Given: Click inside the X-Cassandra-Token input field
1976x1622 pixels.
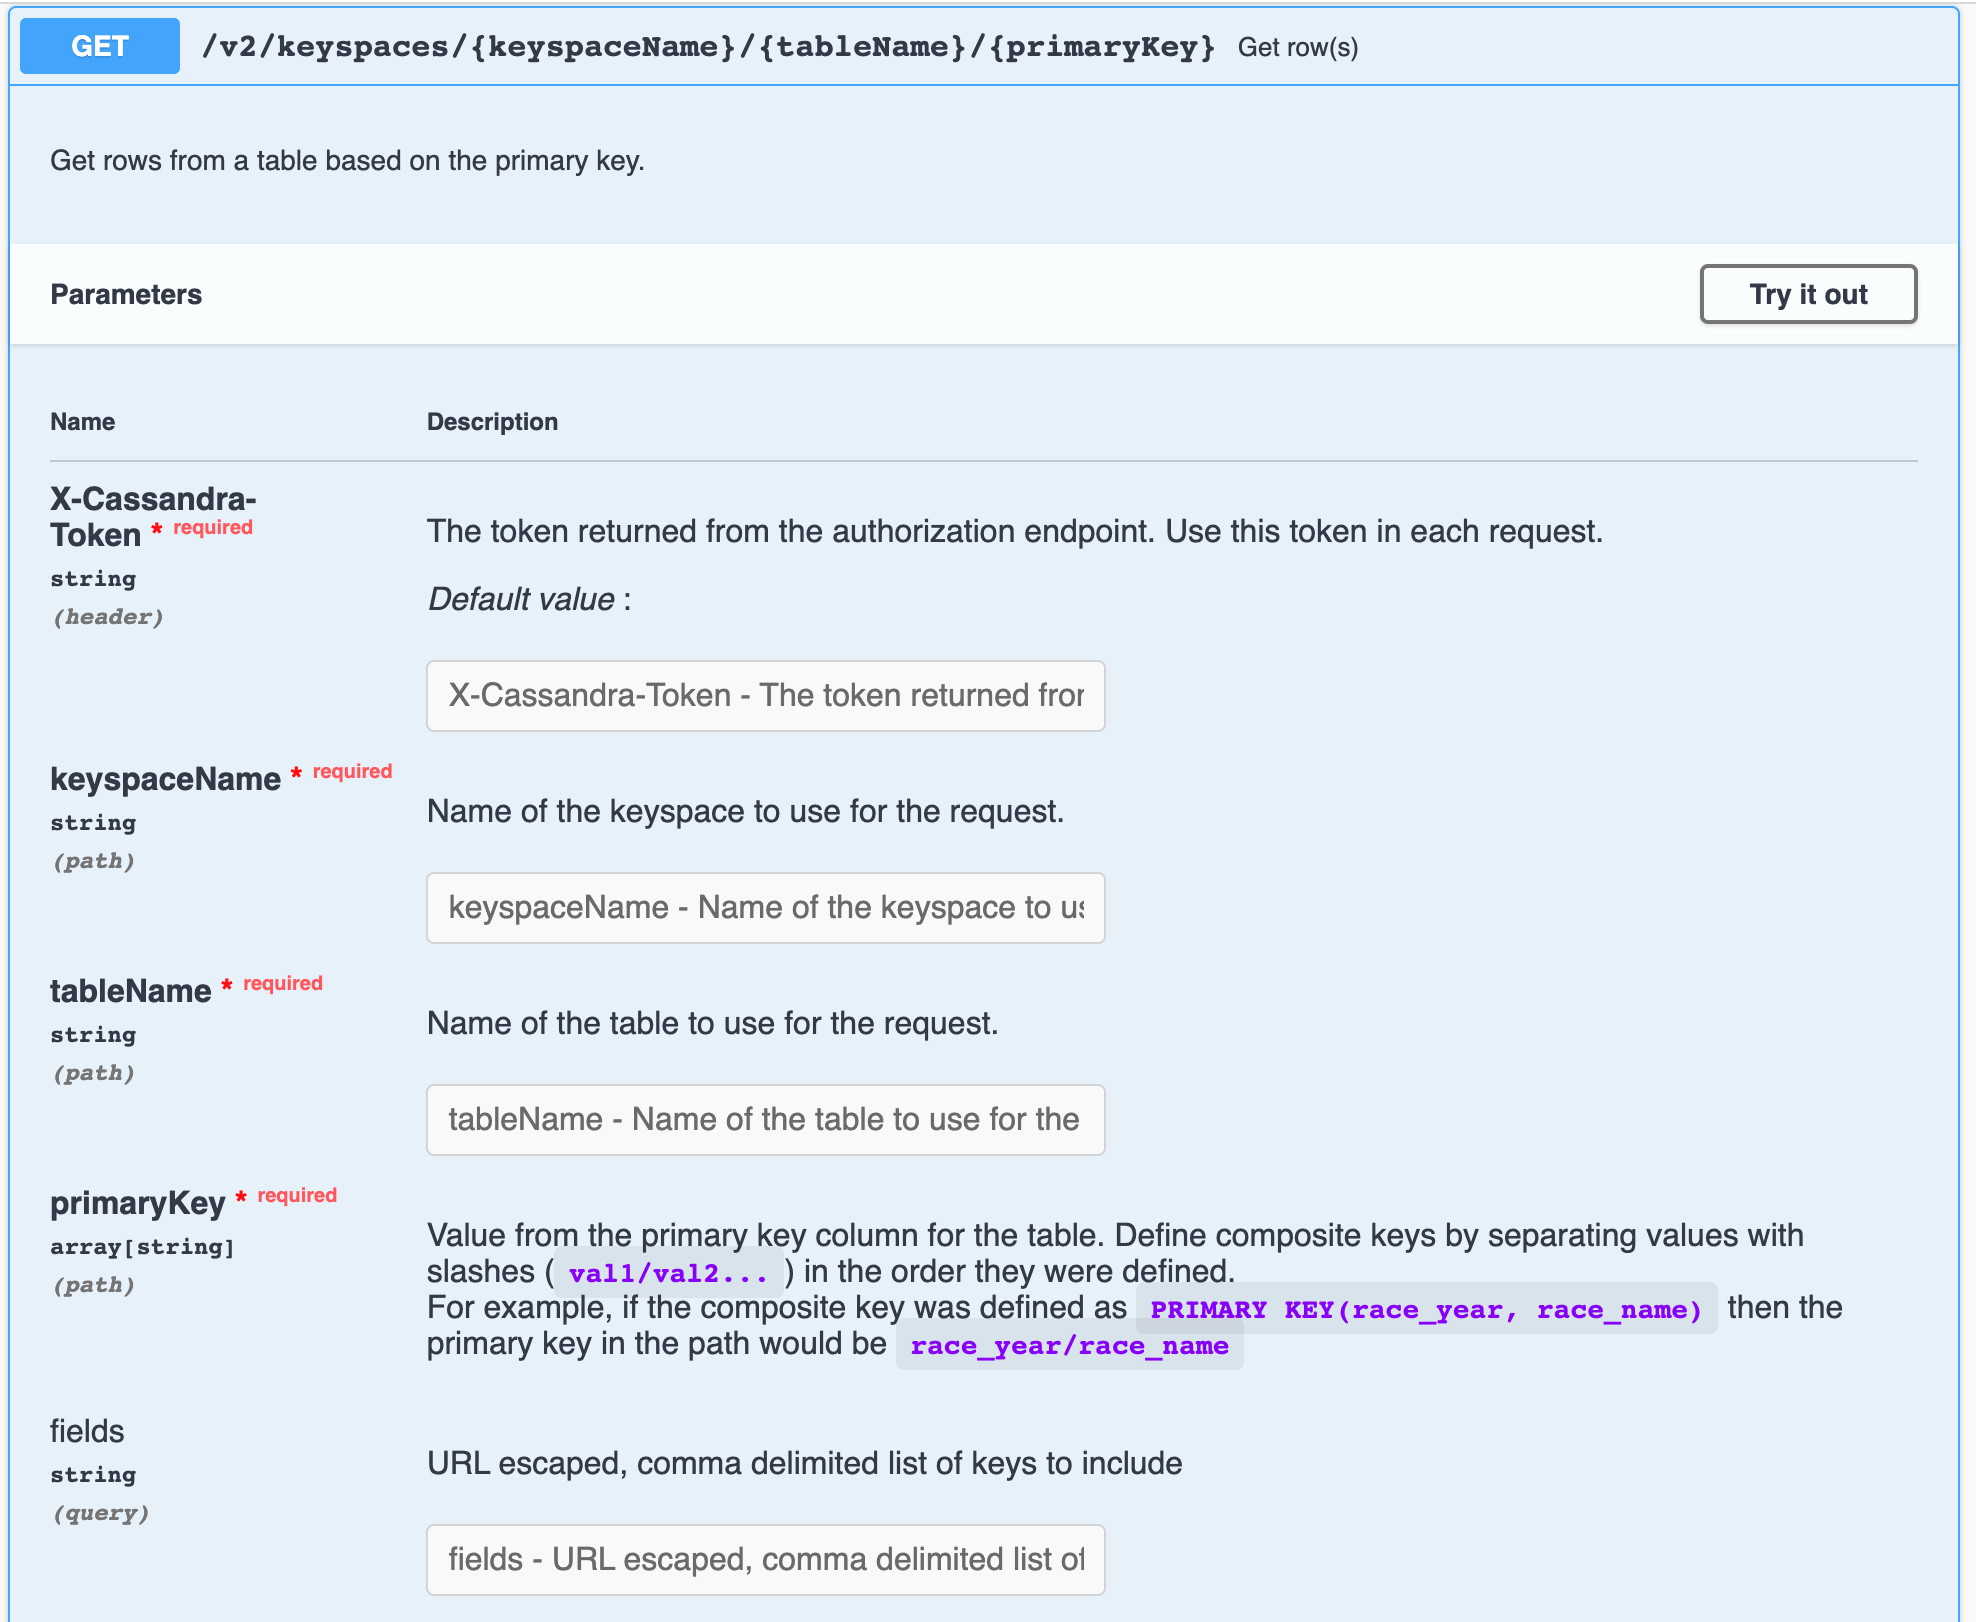Looking at the screenshot, I should pyautogui.click(x=765, y=696).
